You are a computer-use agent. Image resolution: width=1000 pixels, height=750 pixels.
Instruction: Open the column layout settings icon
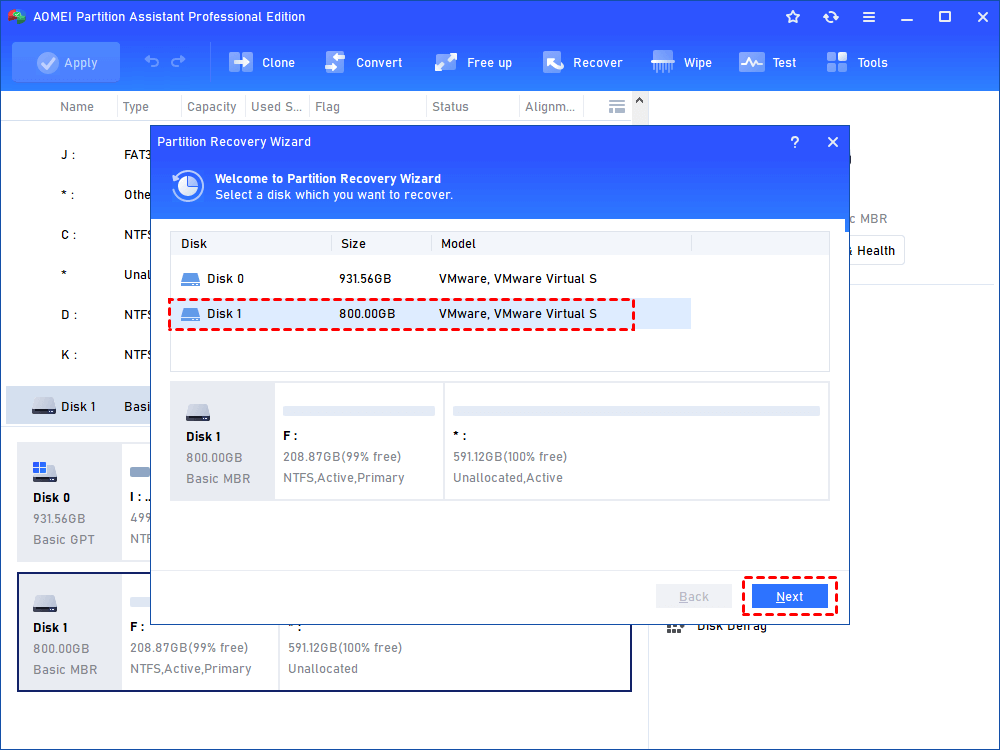pyautogui.click(x=617, y=107)
